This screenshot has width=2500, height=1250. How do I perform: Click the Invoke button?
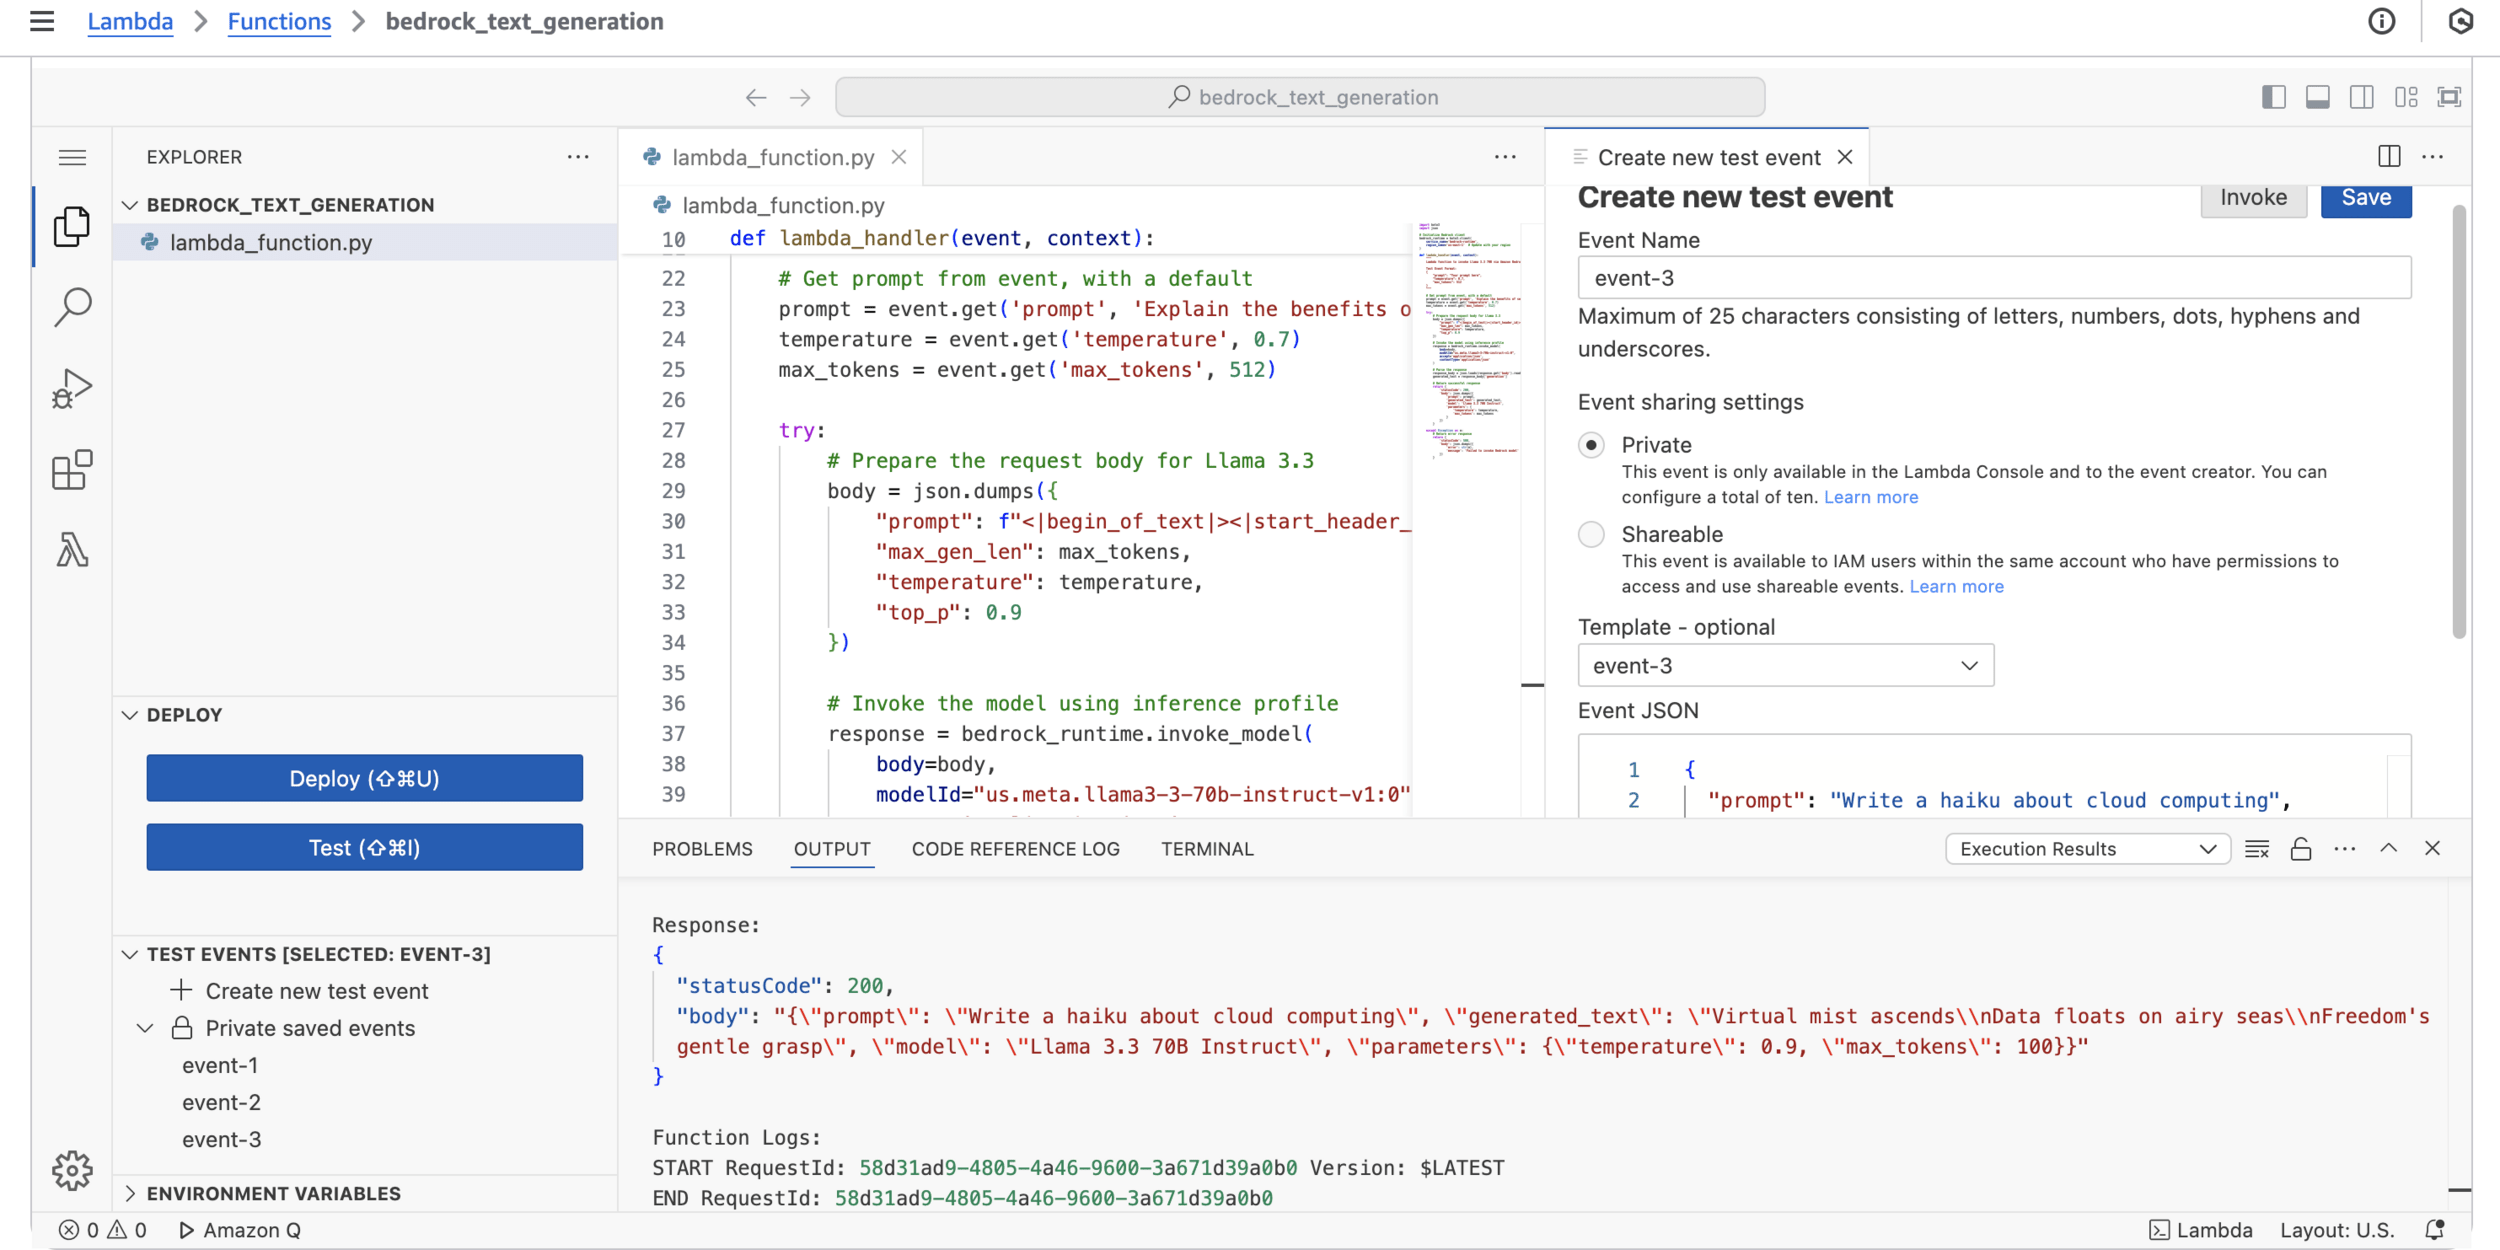2252,198
